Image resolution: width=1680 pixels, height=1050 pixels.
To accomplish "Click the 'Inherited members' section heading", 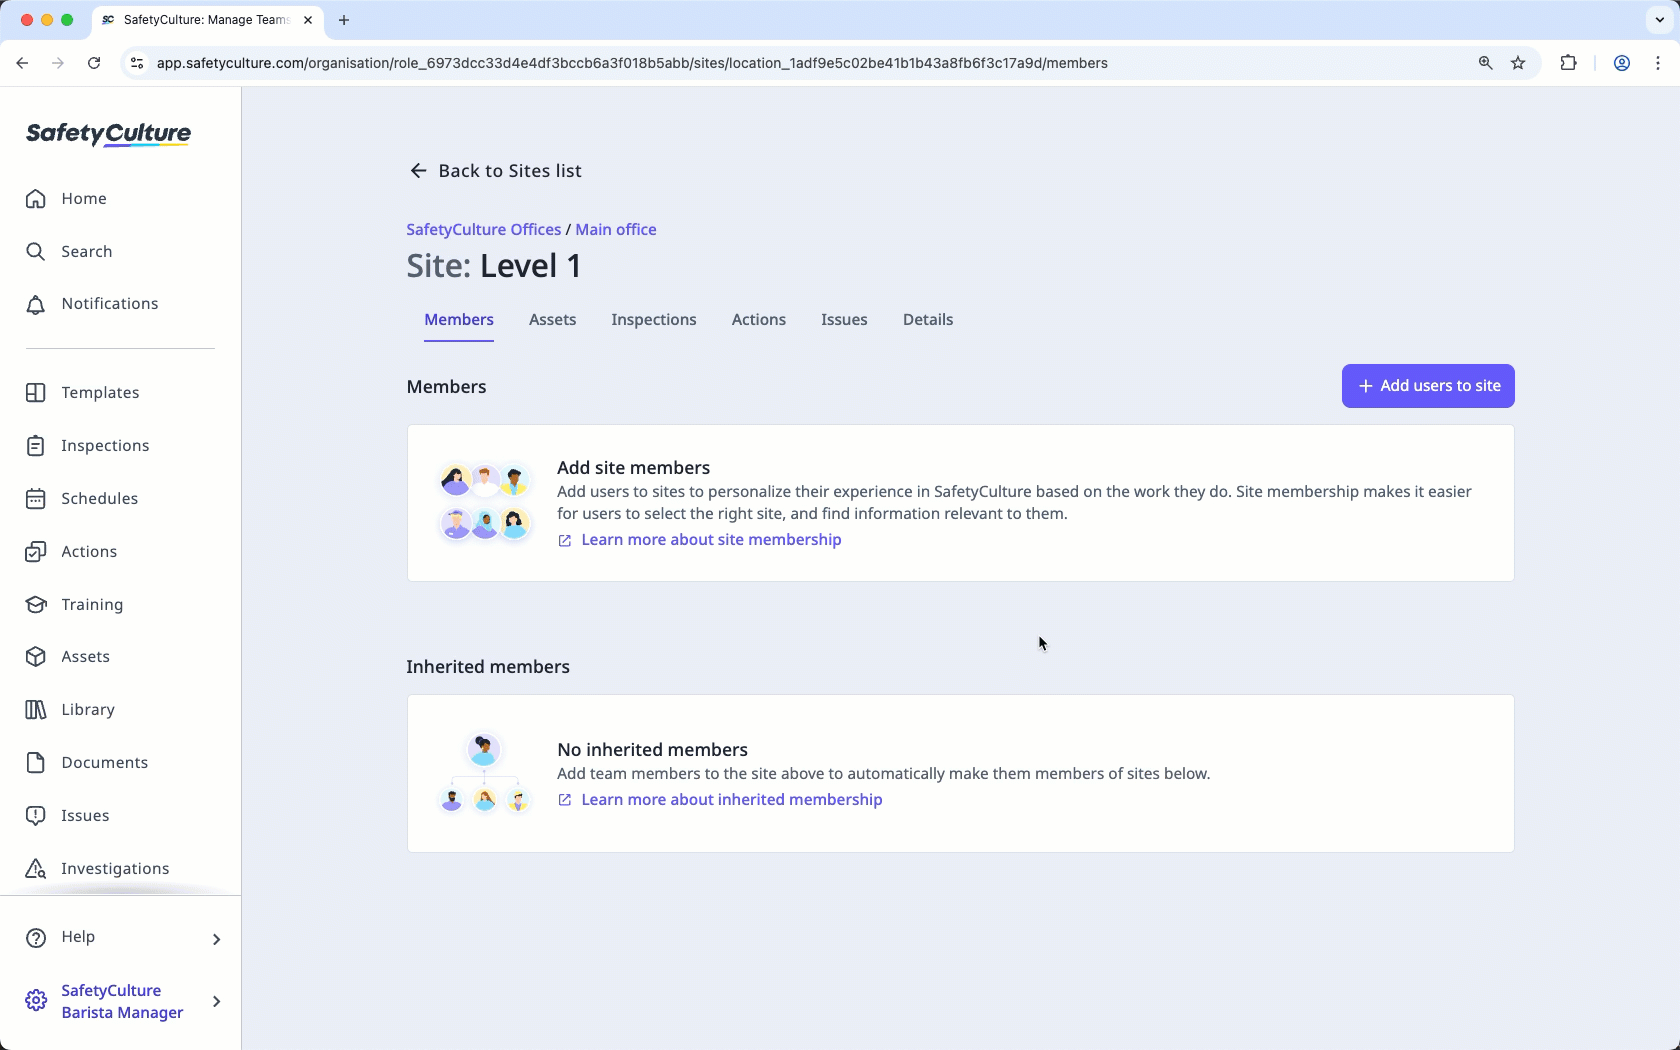I will (x=488, y=667).
